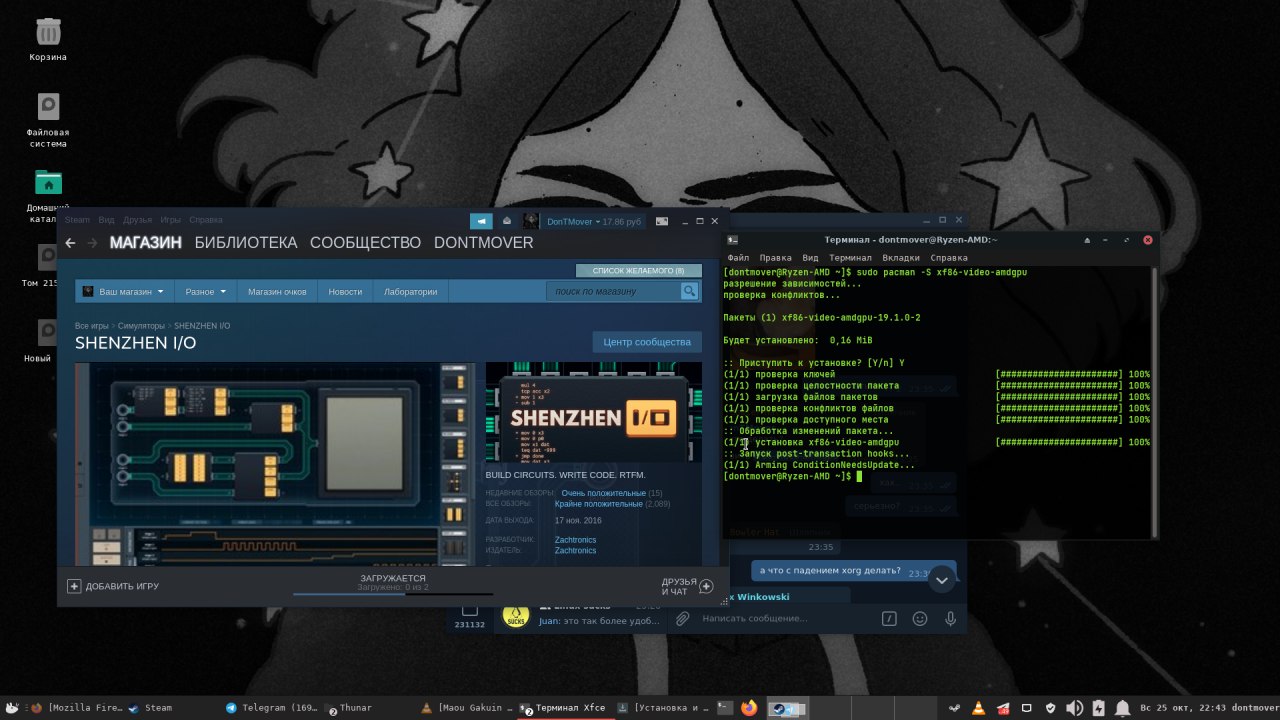Open the Корзина trash icon on desktop
The width and height of the screenshot is (1280, 720).
pyautogui.click(x=48, y=32)
